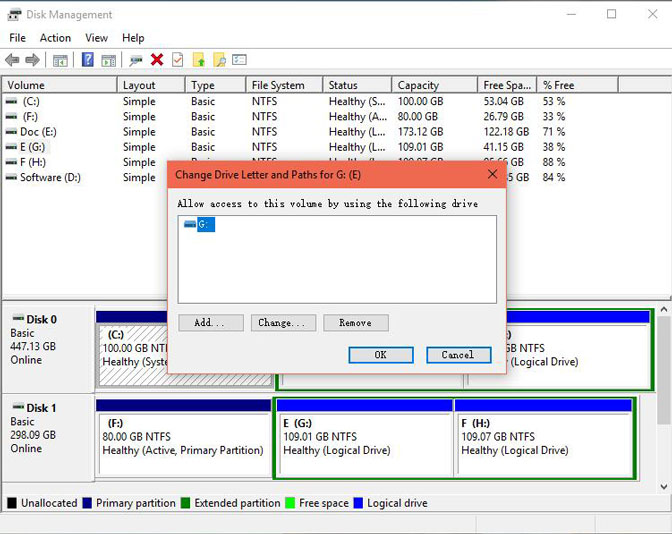Click the scroll down arrow in disk pane

[x=663, y=486]
